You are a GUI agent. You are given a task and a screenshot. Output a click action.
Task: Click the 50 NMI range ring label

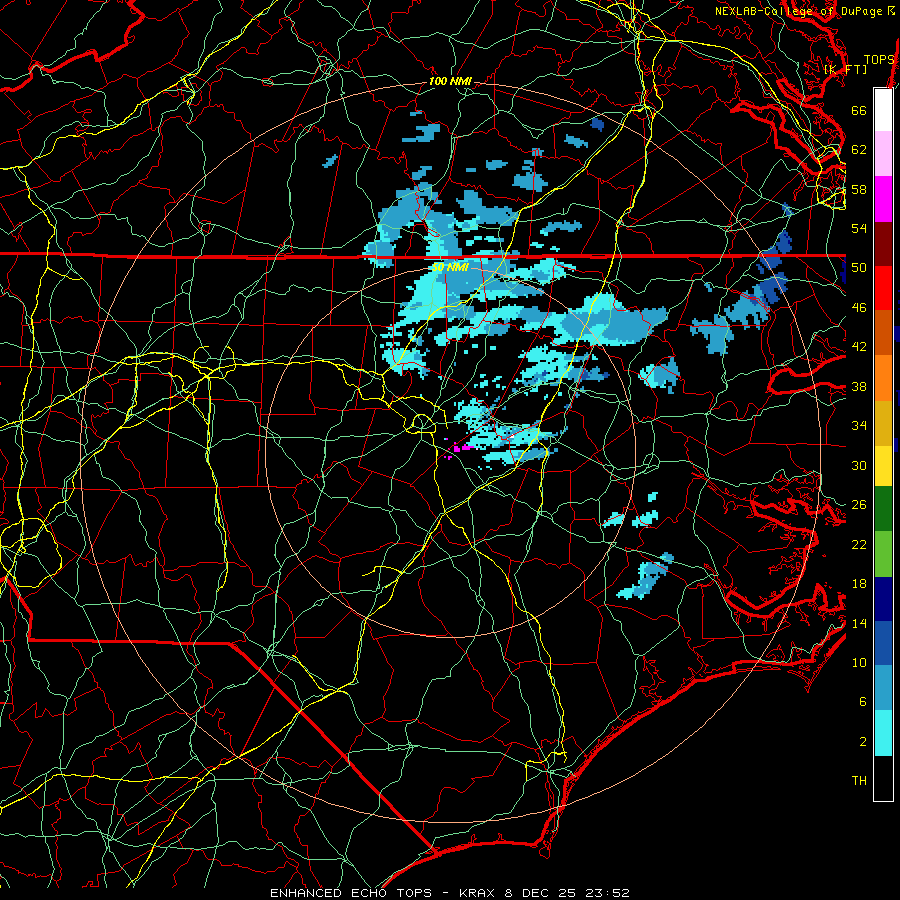450,267
